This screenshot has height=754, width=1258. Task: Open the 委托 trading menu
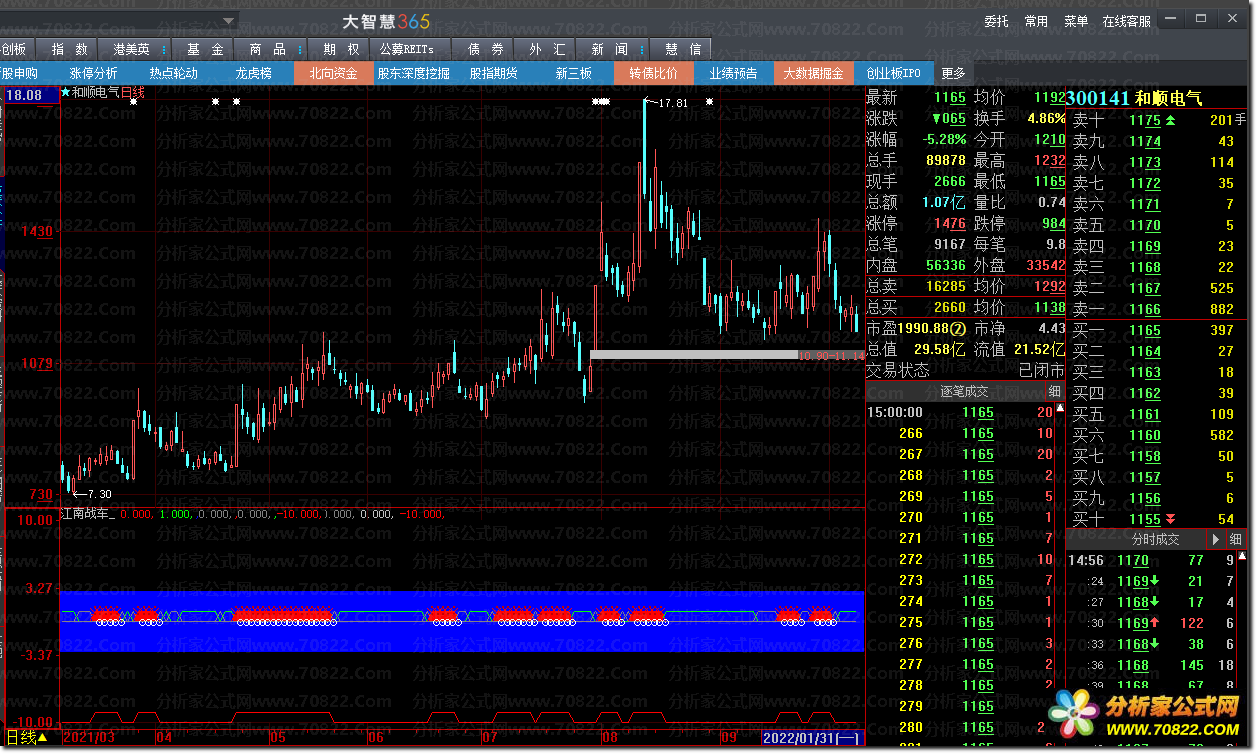point(996,21)
